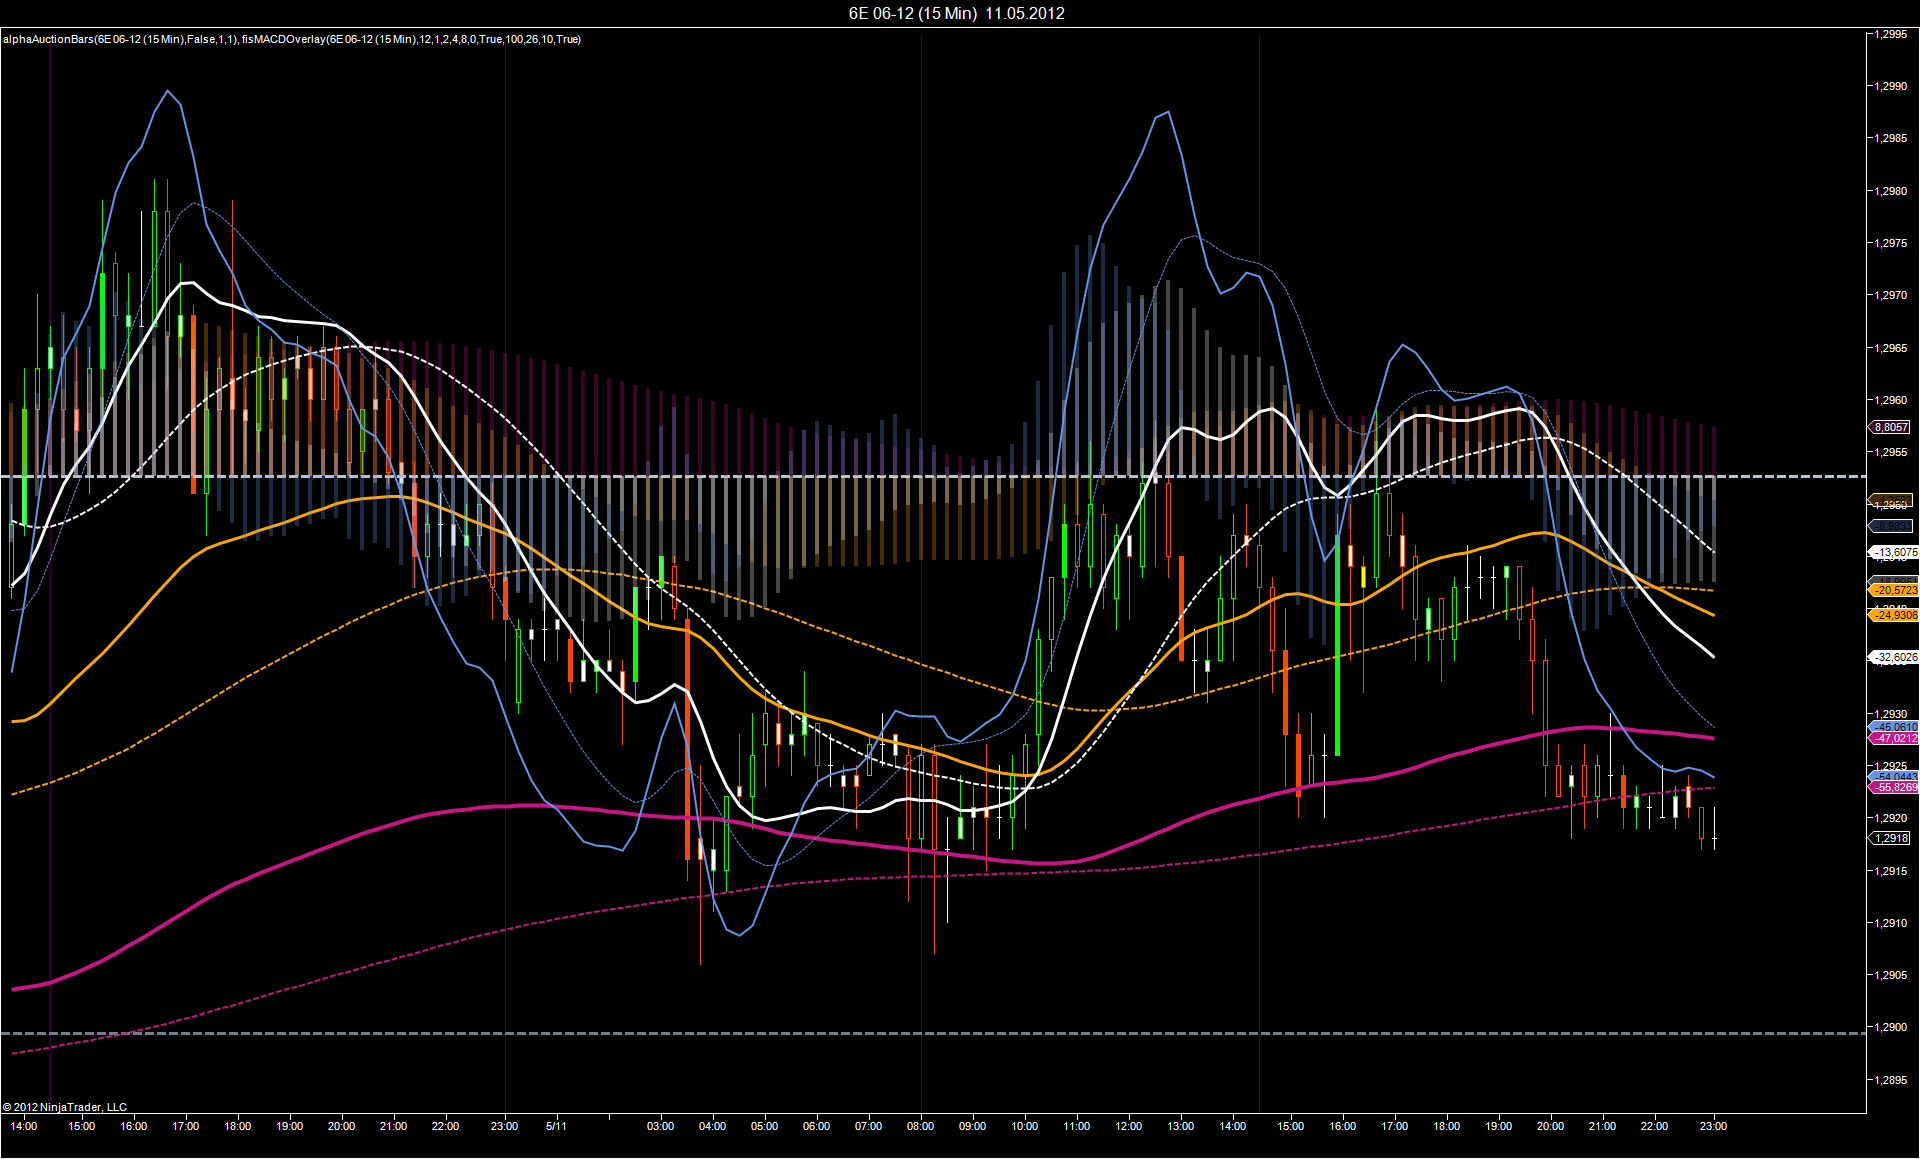Select the magenta -55,8269 value marker
This screenshot has height=1159, width=1920.
pos(1894,787)
